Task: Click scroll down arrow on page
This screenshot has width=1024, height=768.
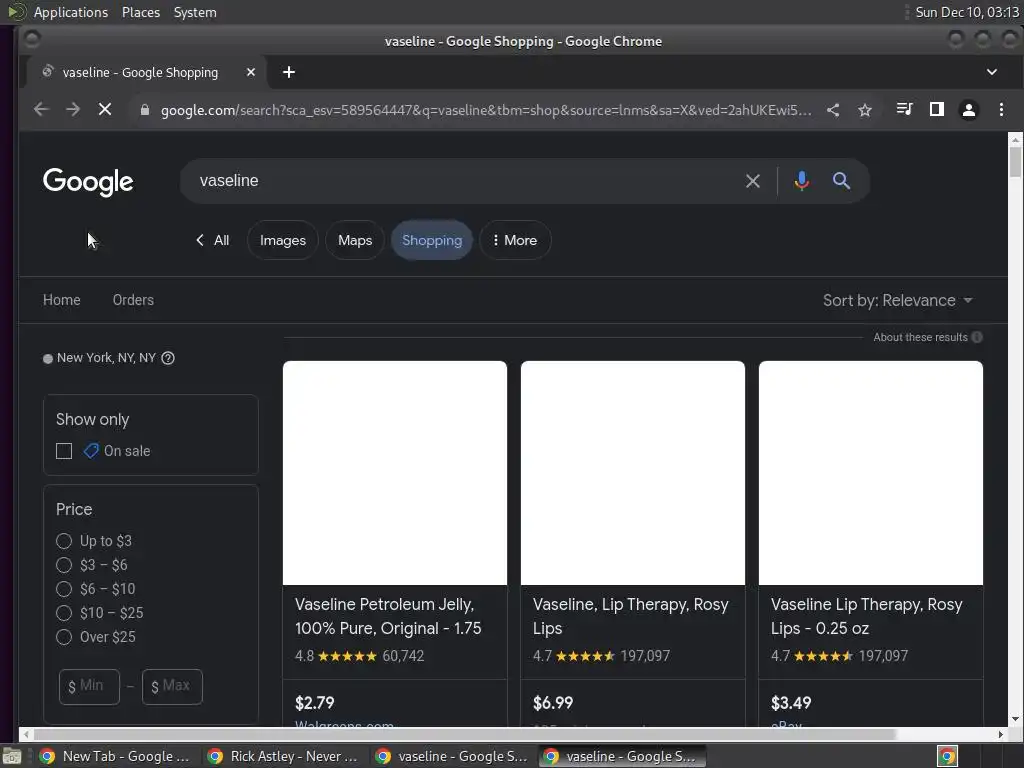Action: pyautogui.click(x=1015, y=718)
